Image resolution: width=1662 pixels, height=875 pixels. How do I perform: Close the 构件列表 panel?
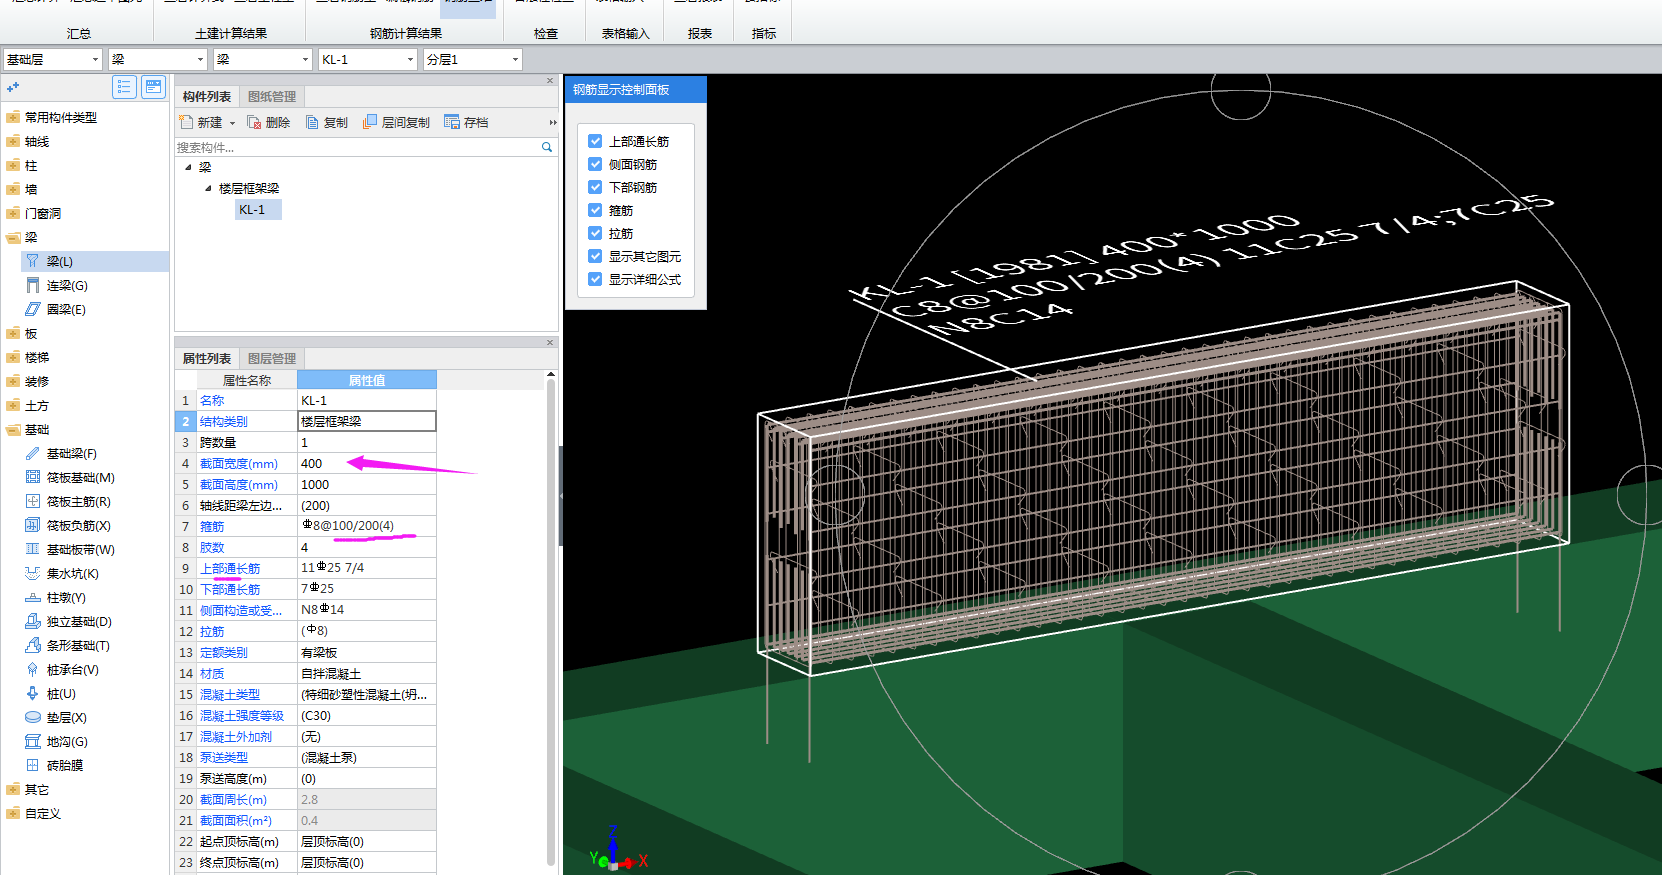pos(550,81)
